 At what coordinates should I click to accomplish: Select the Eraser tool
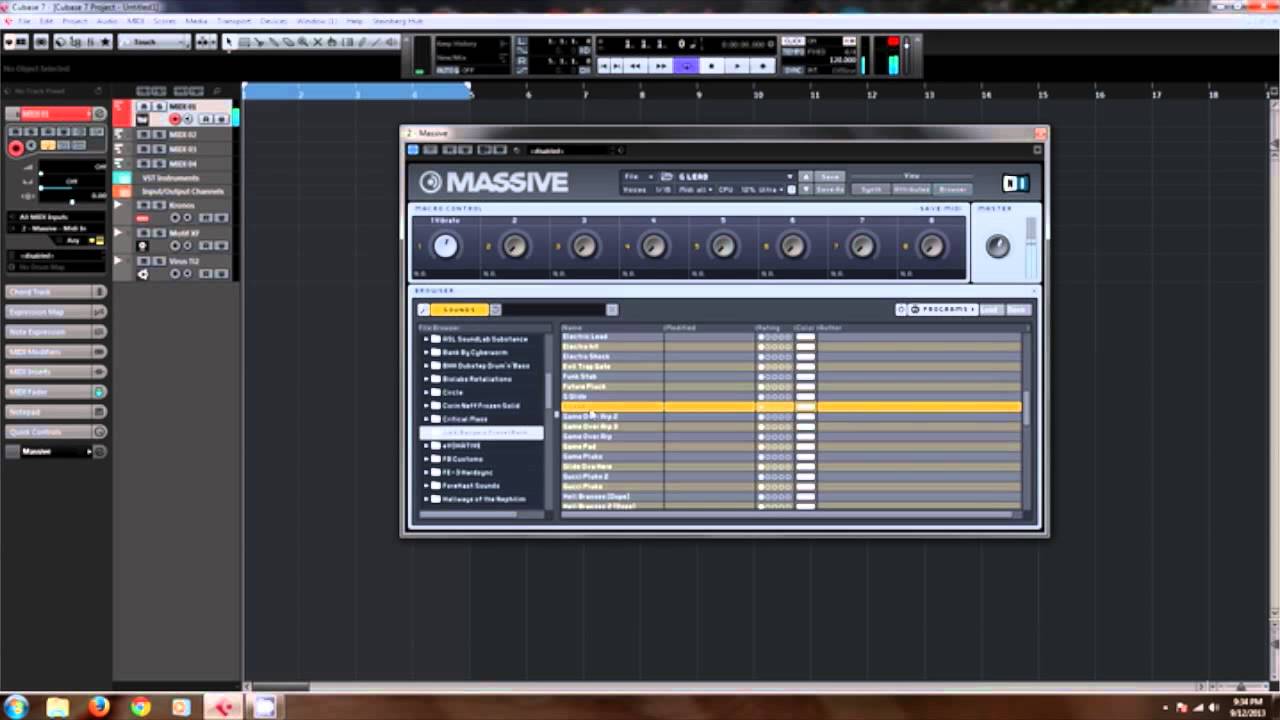point(289,42)
